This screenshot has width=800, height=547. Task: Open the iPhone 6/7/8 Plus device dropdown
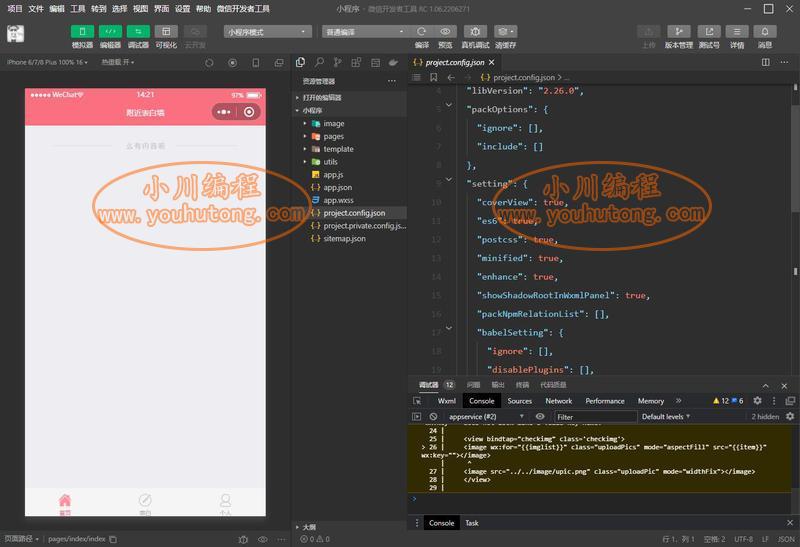(x=47, y=62)
